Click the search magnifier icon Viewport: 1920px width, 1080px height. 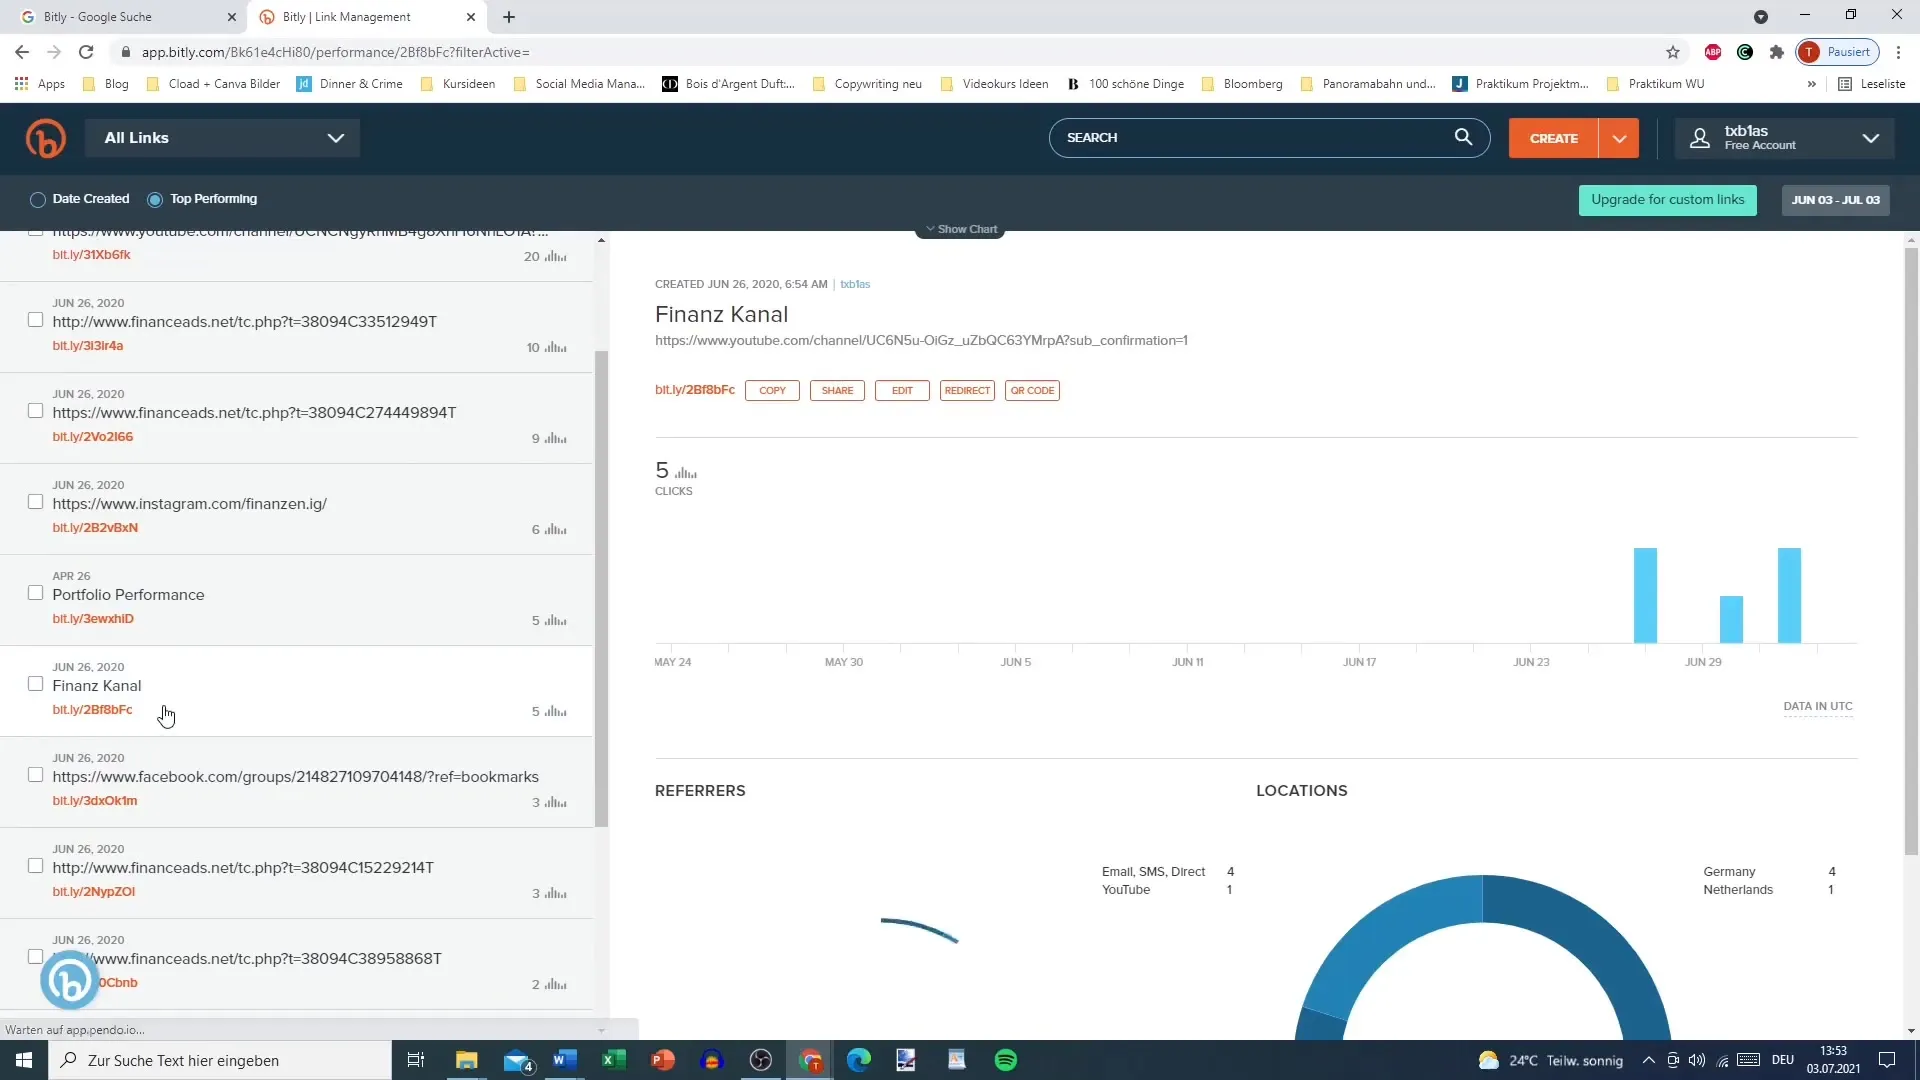click(1465, 137)
